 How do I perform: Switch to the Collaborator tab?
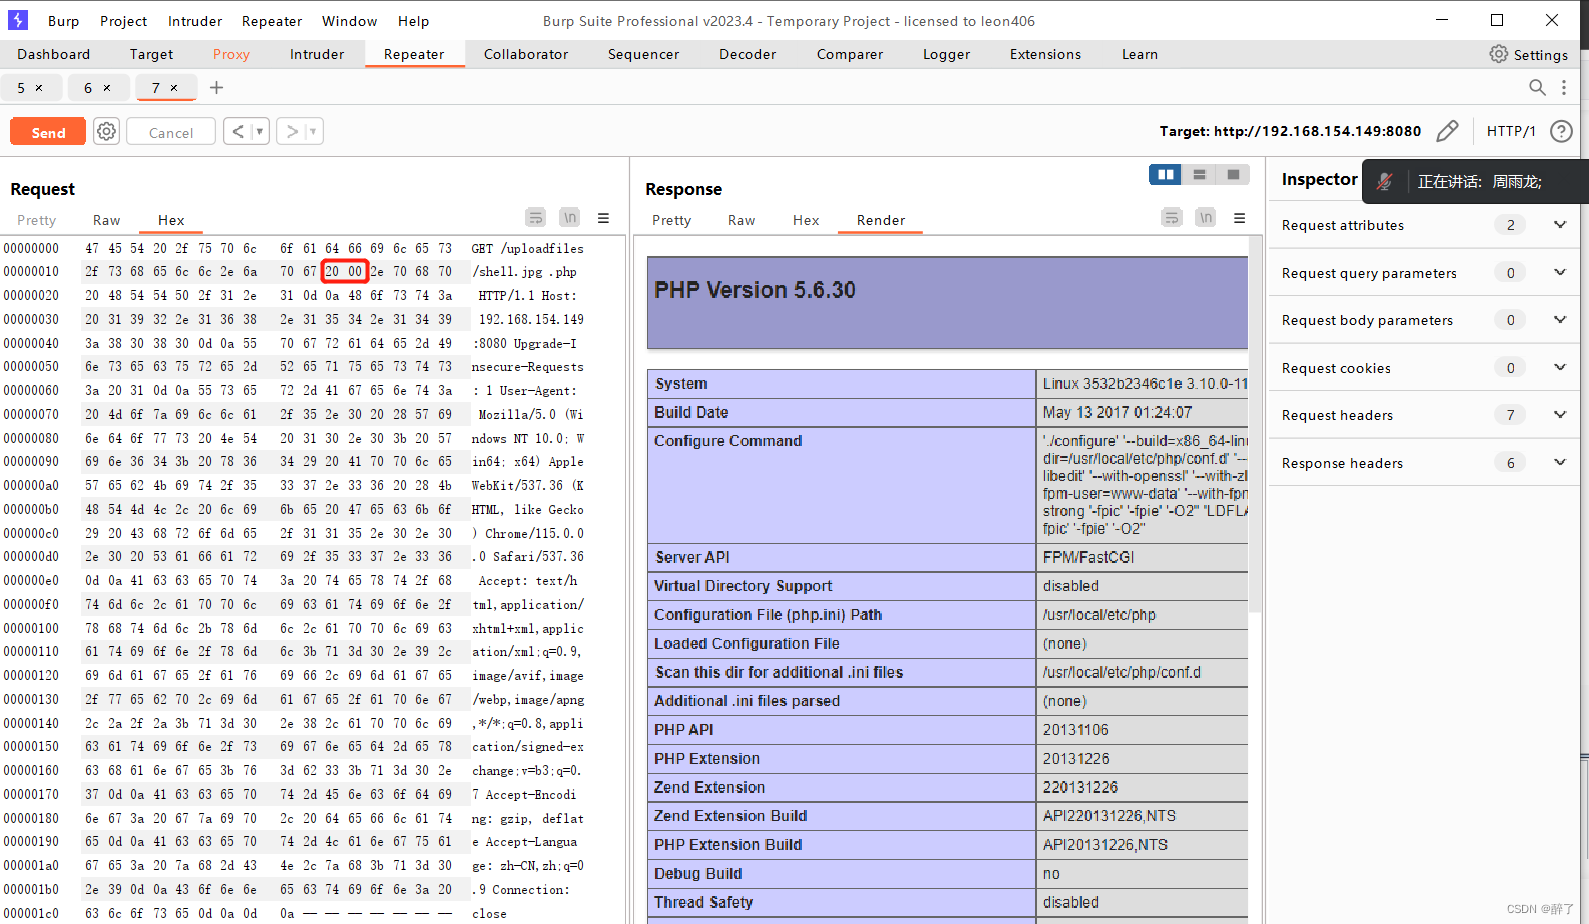pos(526,54)
